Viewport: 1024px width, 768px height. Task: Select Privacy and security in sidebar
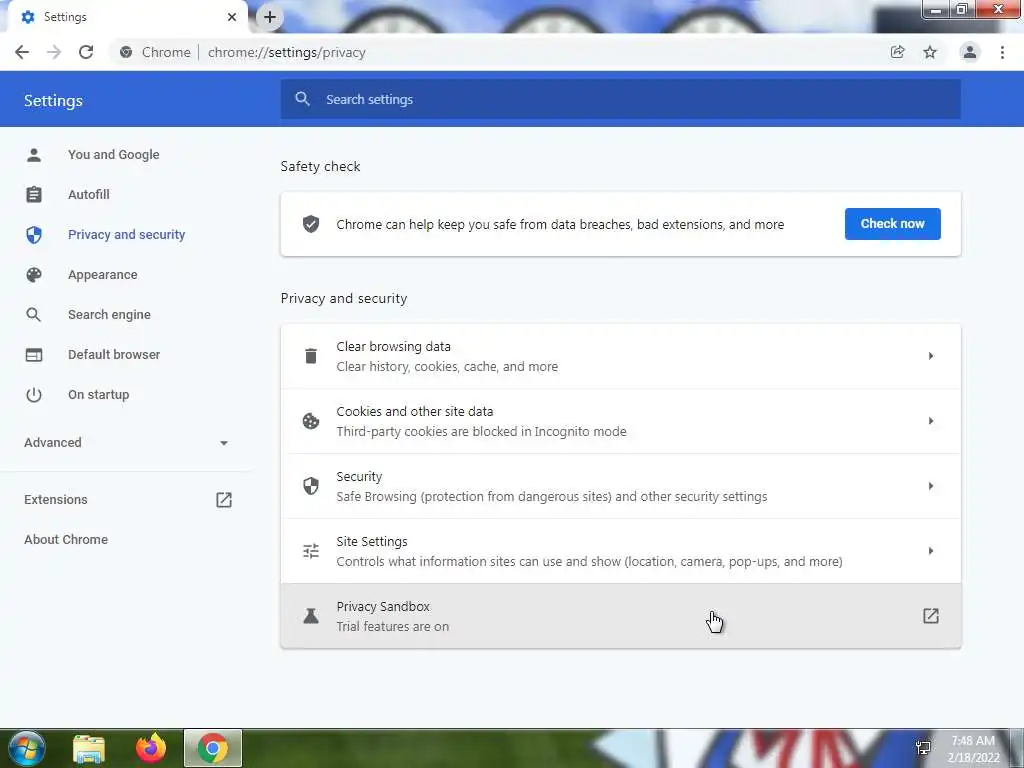coord(127,234)
